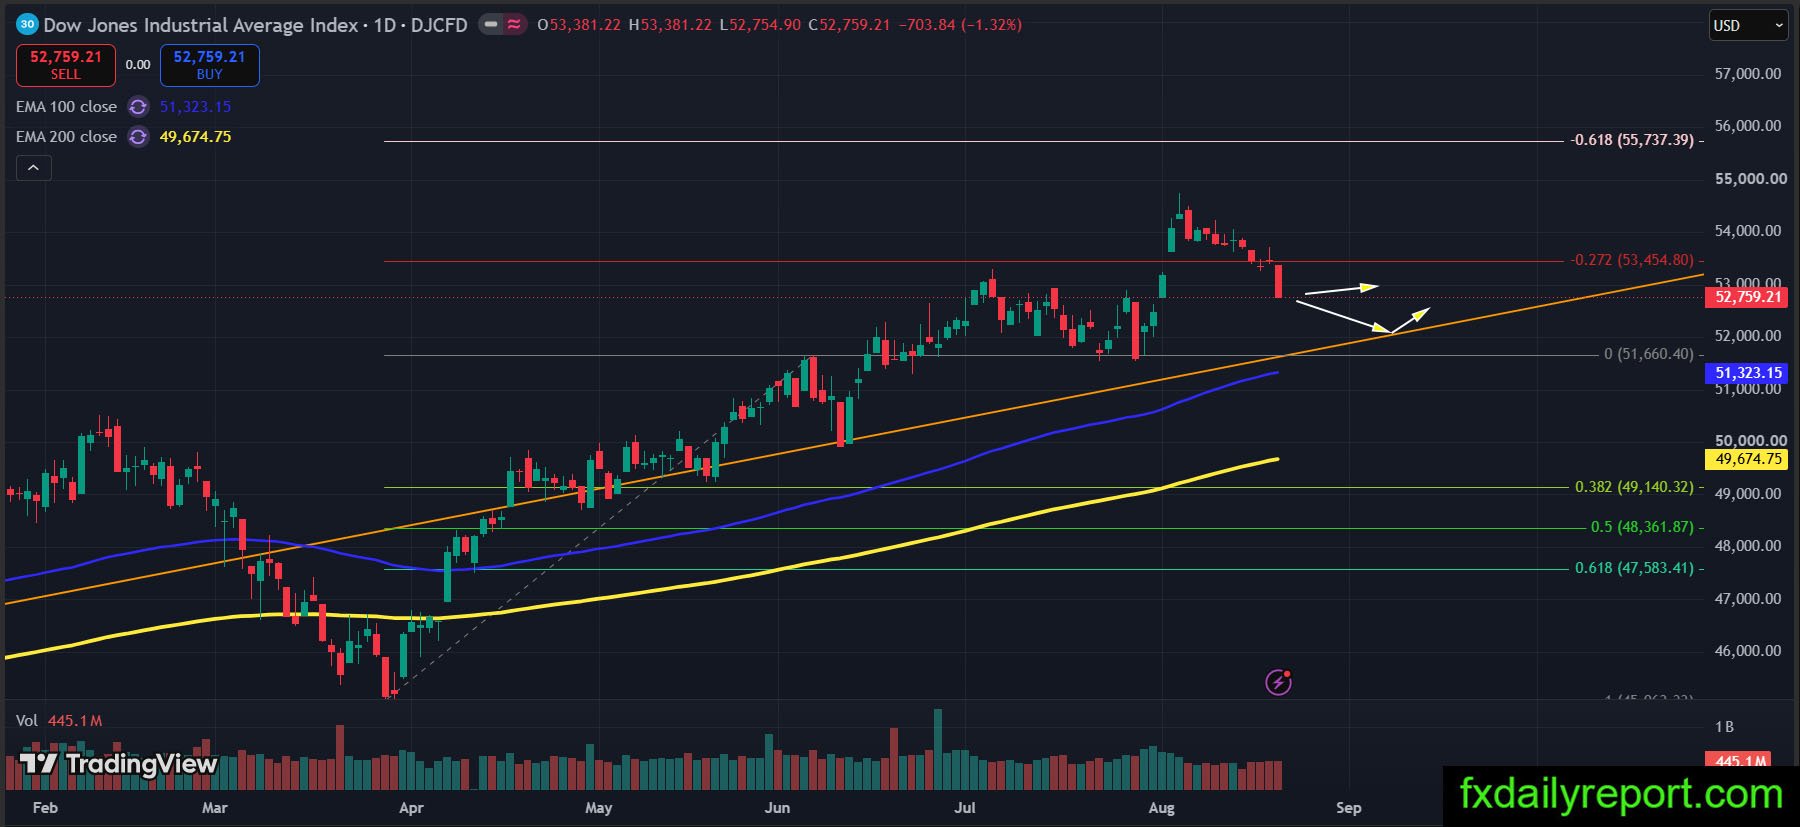The width and height of the screenshot is (1800, 827).
Task: Click the 55,000.00 price axis label
Action: (x=1750, y=179)
